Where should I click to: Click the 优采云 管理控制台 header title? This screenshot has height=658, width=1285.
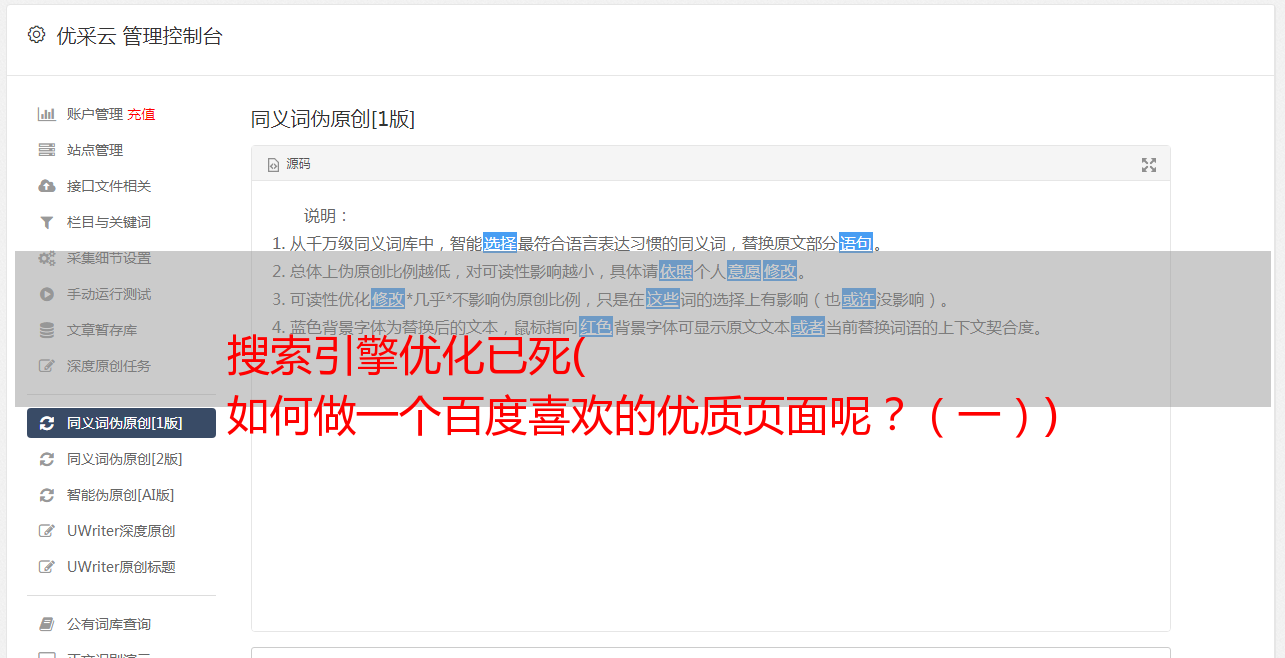click(139, 36)
